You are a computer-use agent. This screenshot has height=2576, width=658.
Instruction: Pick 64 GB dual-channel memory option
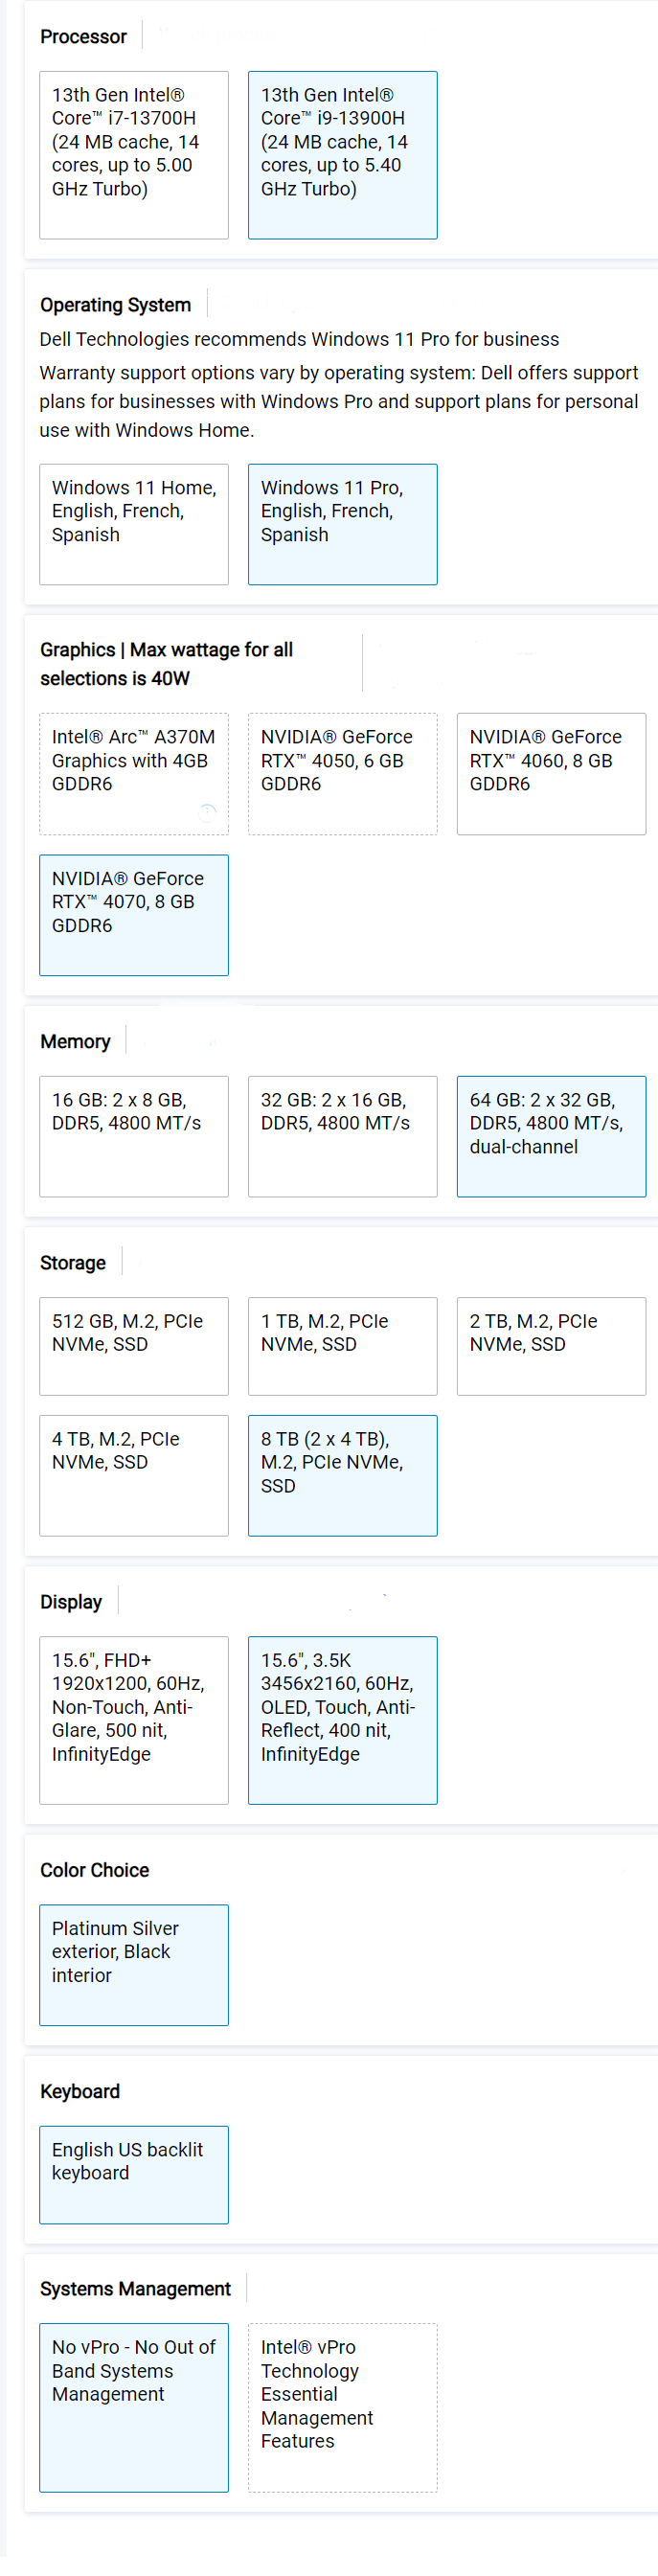pyautogui.click(x=551, y=1136)
